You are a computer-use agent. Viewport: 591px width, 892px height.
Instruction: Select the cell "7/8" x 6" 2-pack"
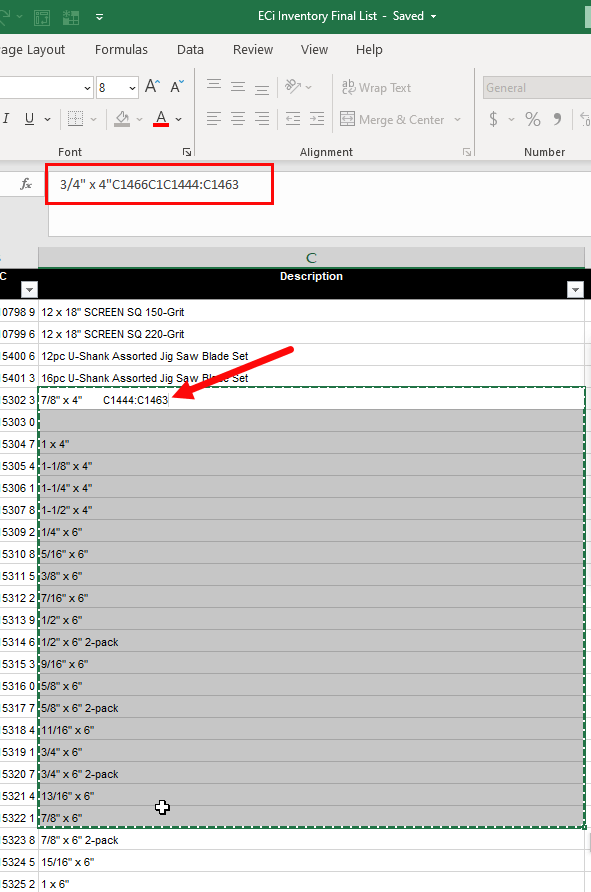click(311, 840)
